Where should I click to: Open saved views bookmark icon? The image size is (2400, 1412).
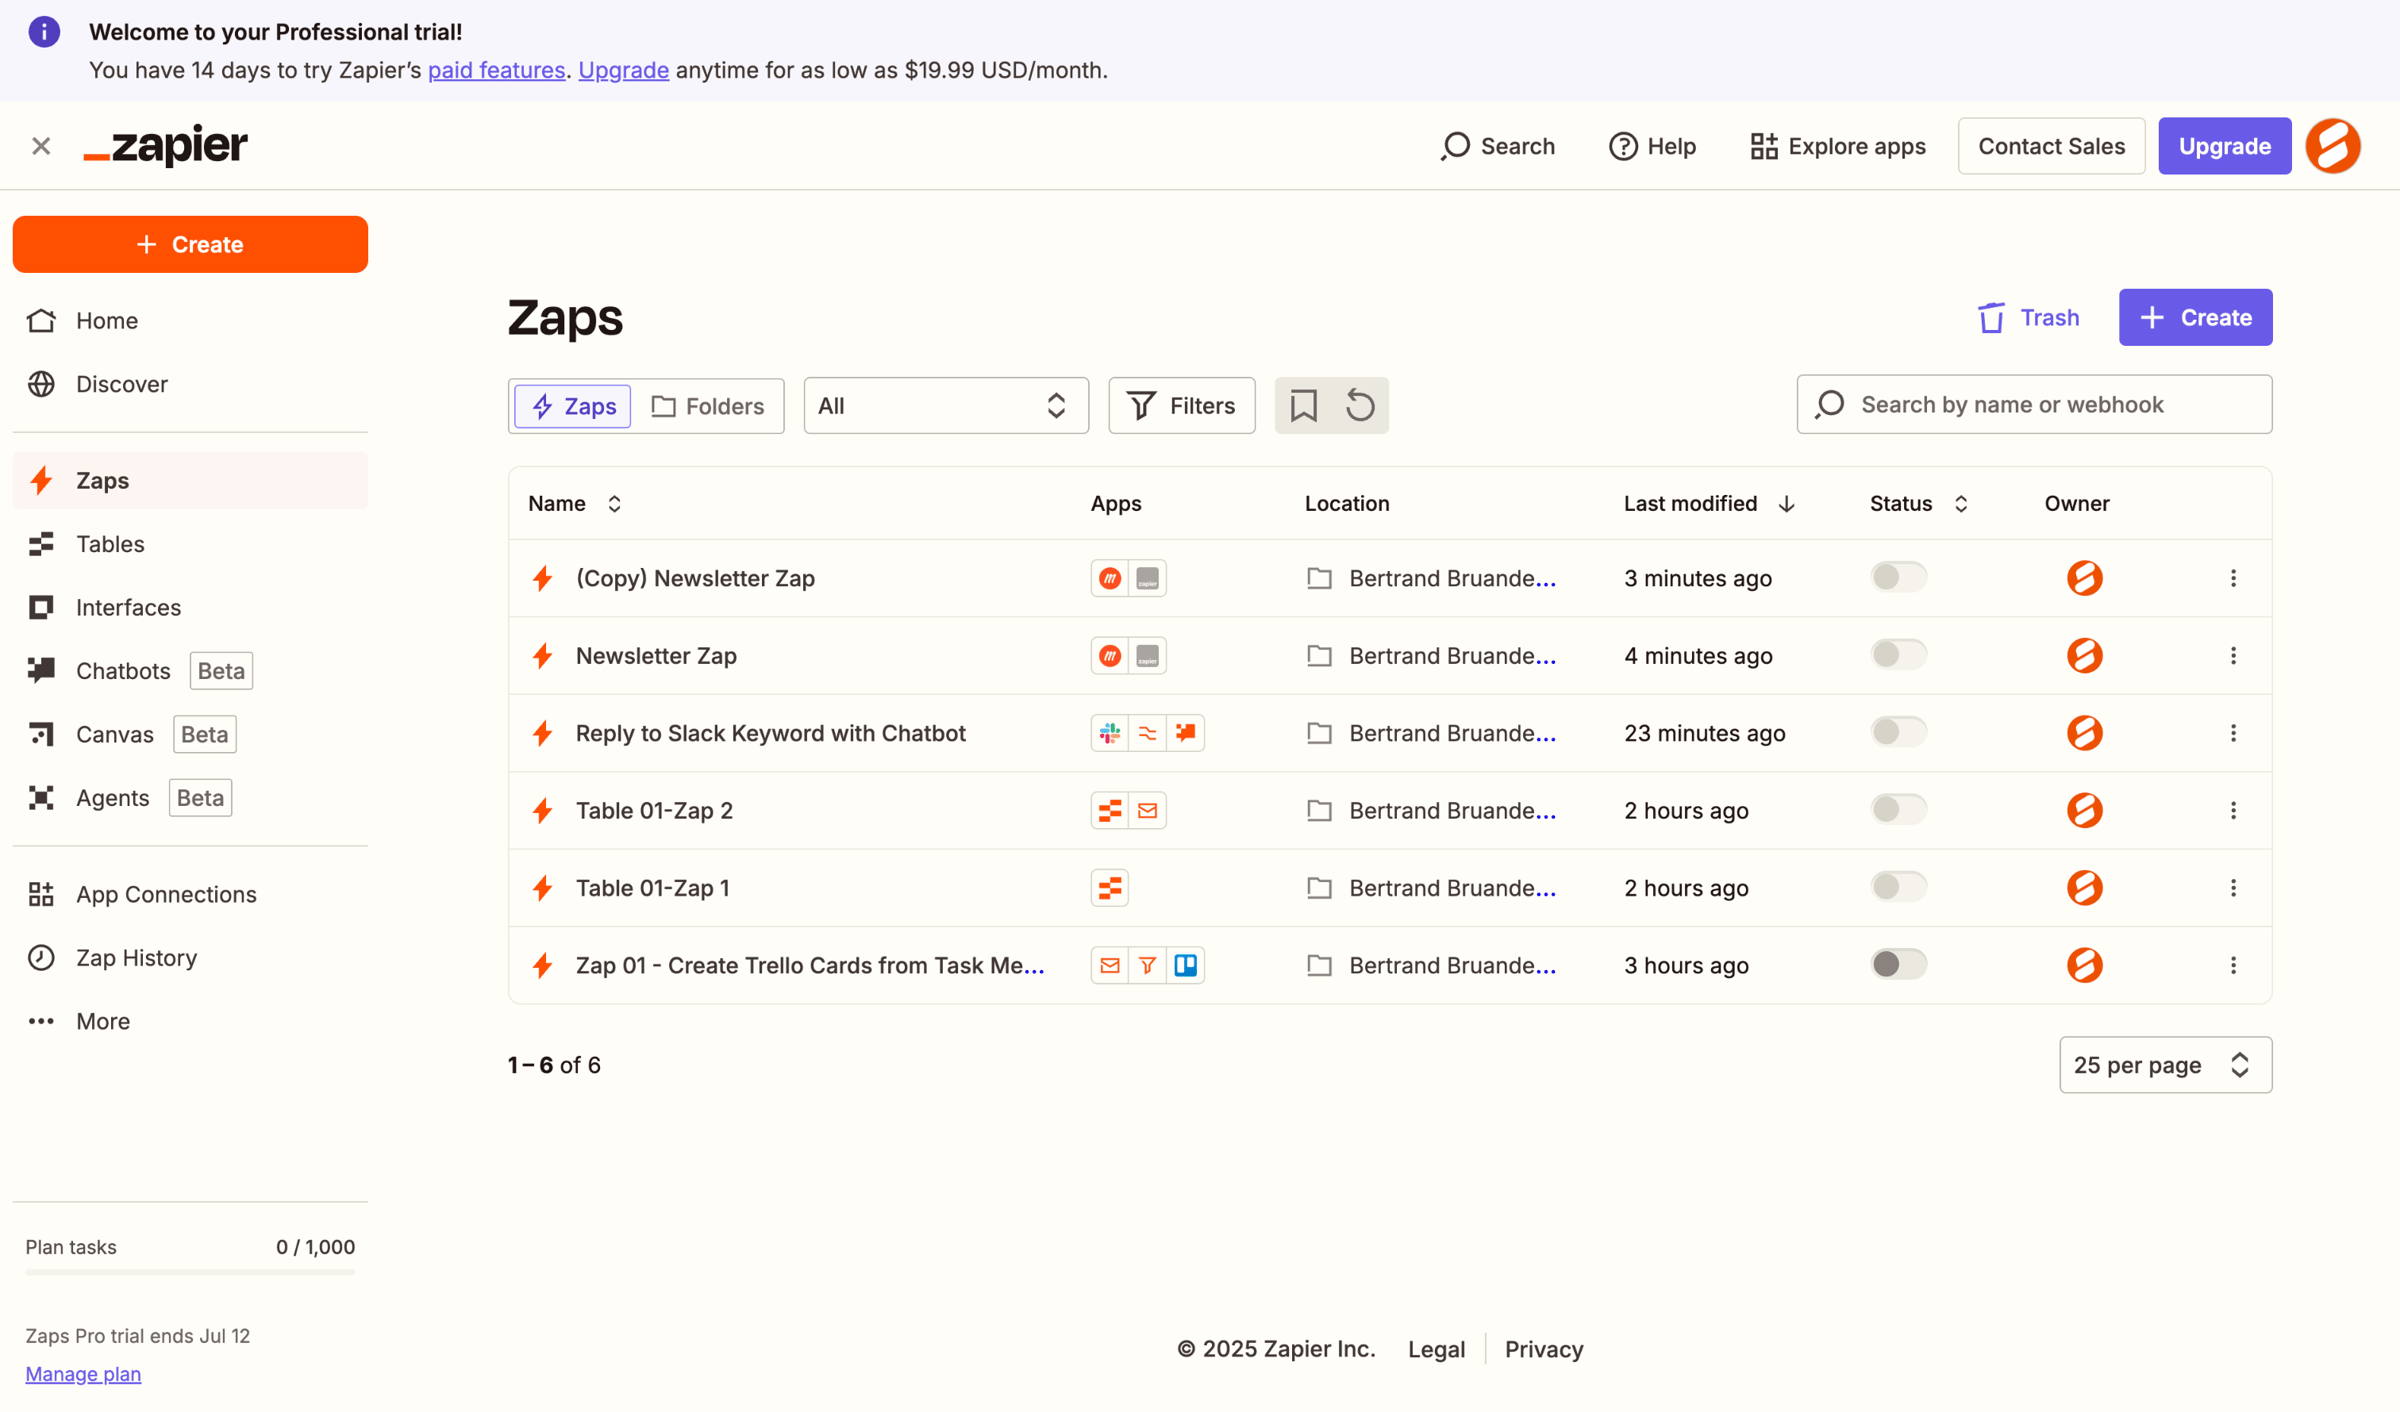pyautogui.click(x=1303, y=405)
